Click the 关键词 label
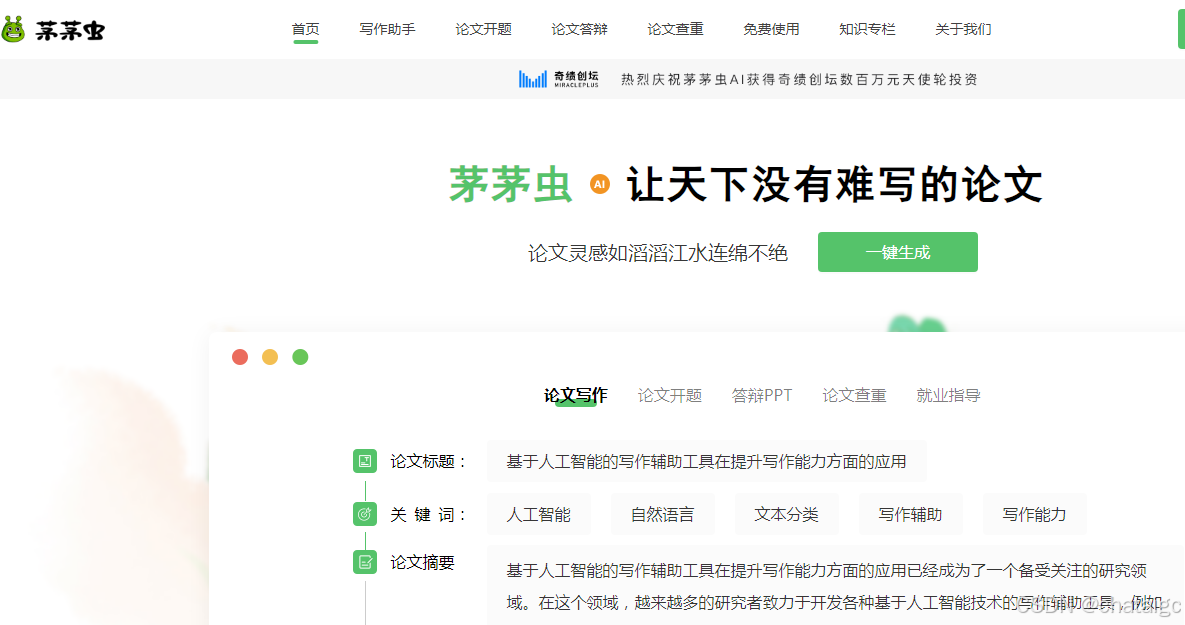 click(429, 515)
